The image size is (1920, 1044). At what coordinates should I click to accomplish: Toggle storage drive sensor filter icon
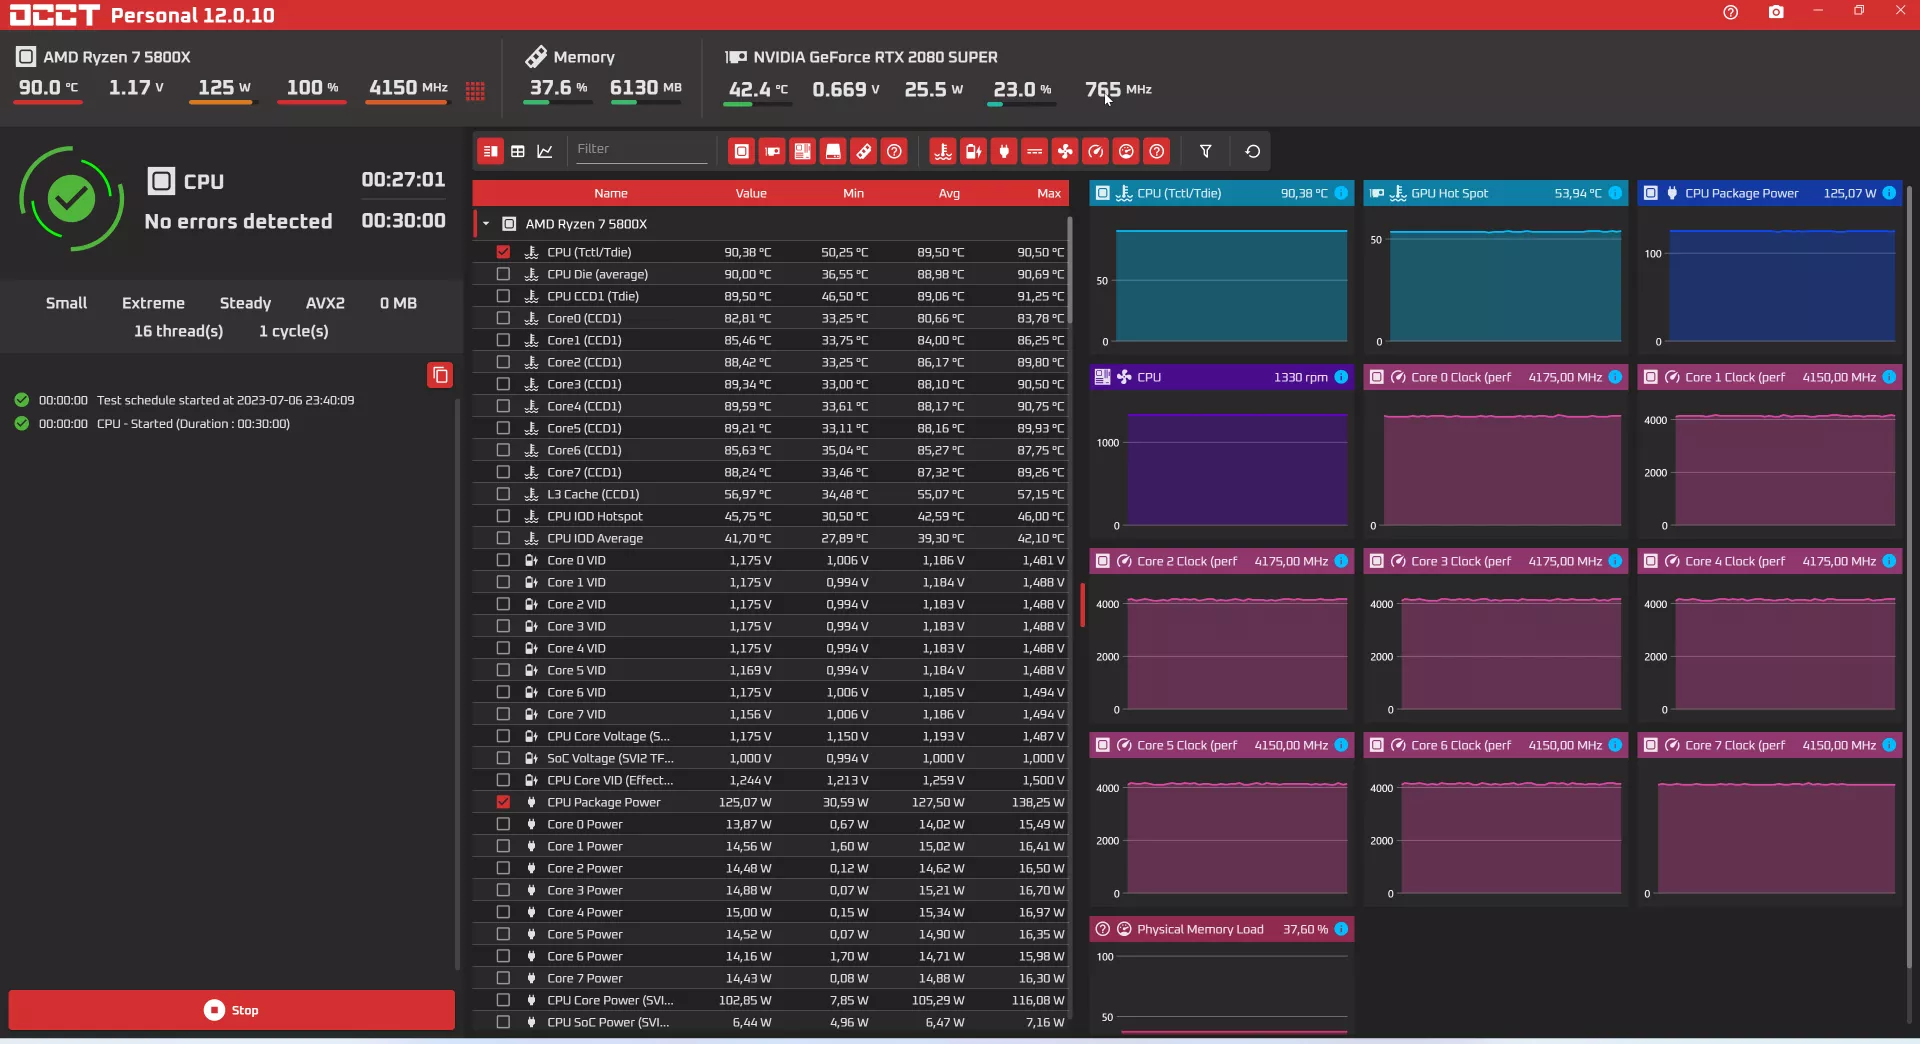[x=833, y=152]
